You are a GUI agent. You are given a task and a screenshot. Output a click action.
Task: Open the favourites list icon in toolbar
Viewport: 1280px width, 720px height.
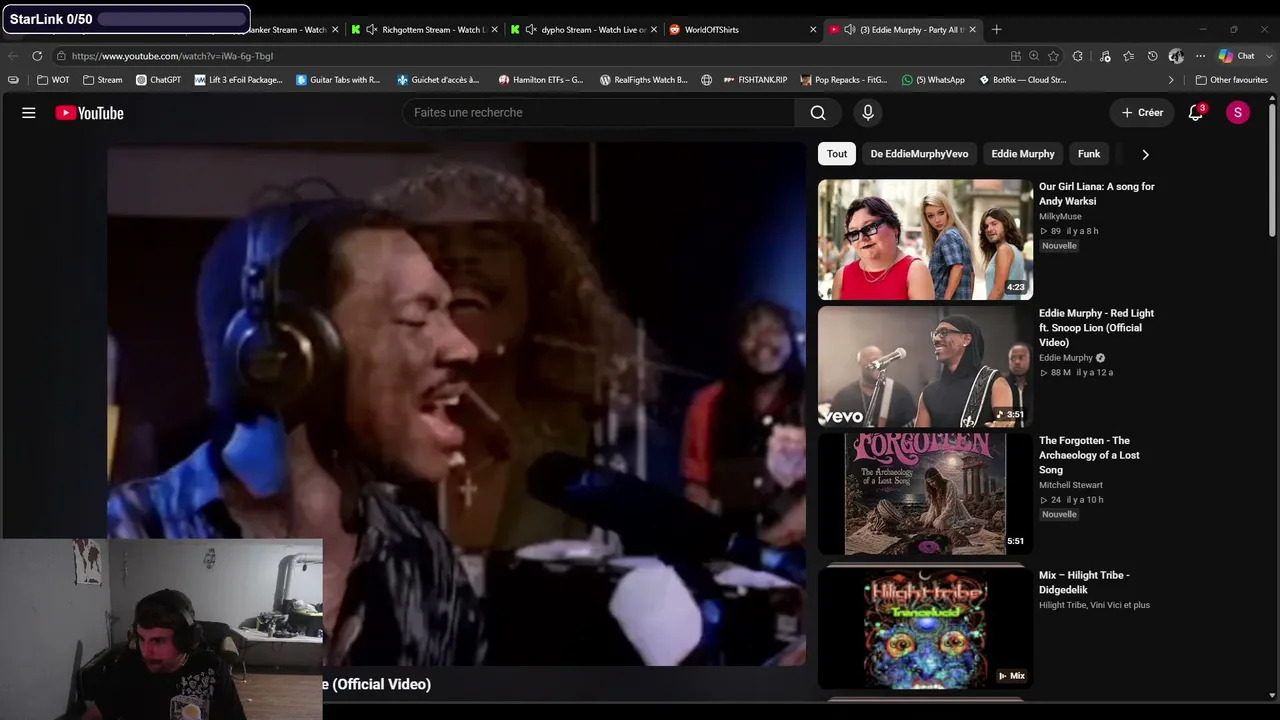pos(1129,56)
